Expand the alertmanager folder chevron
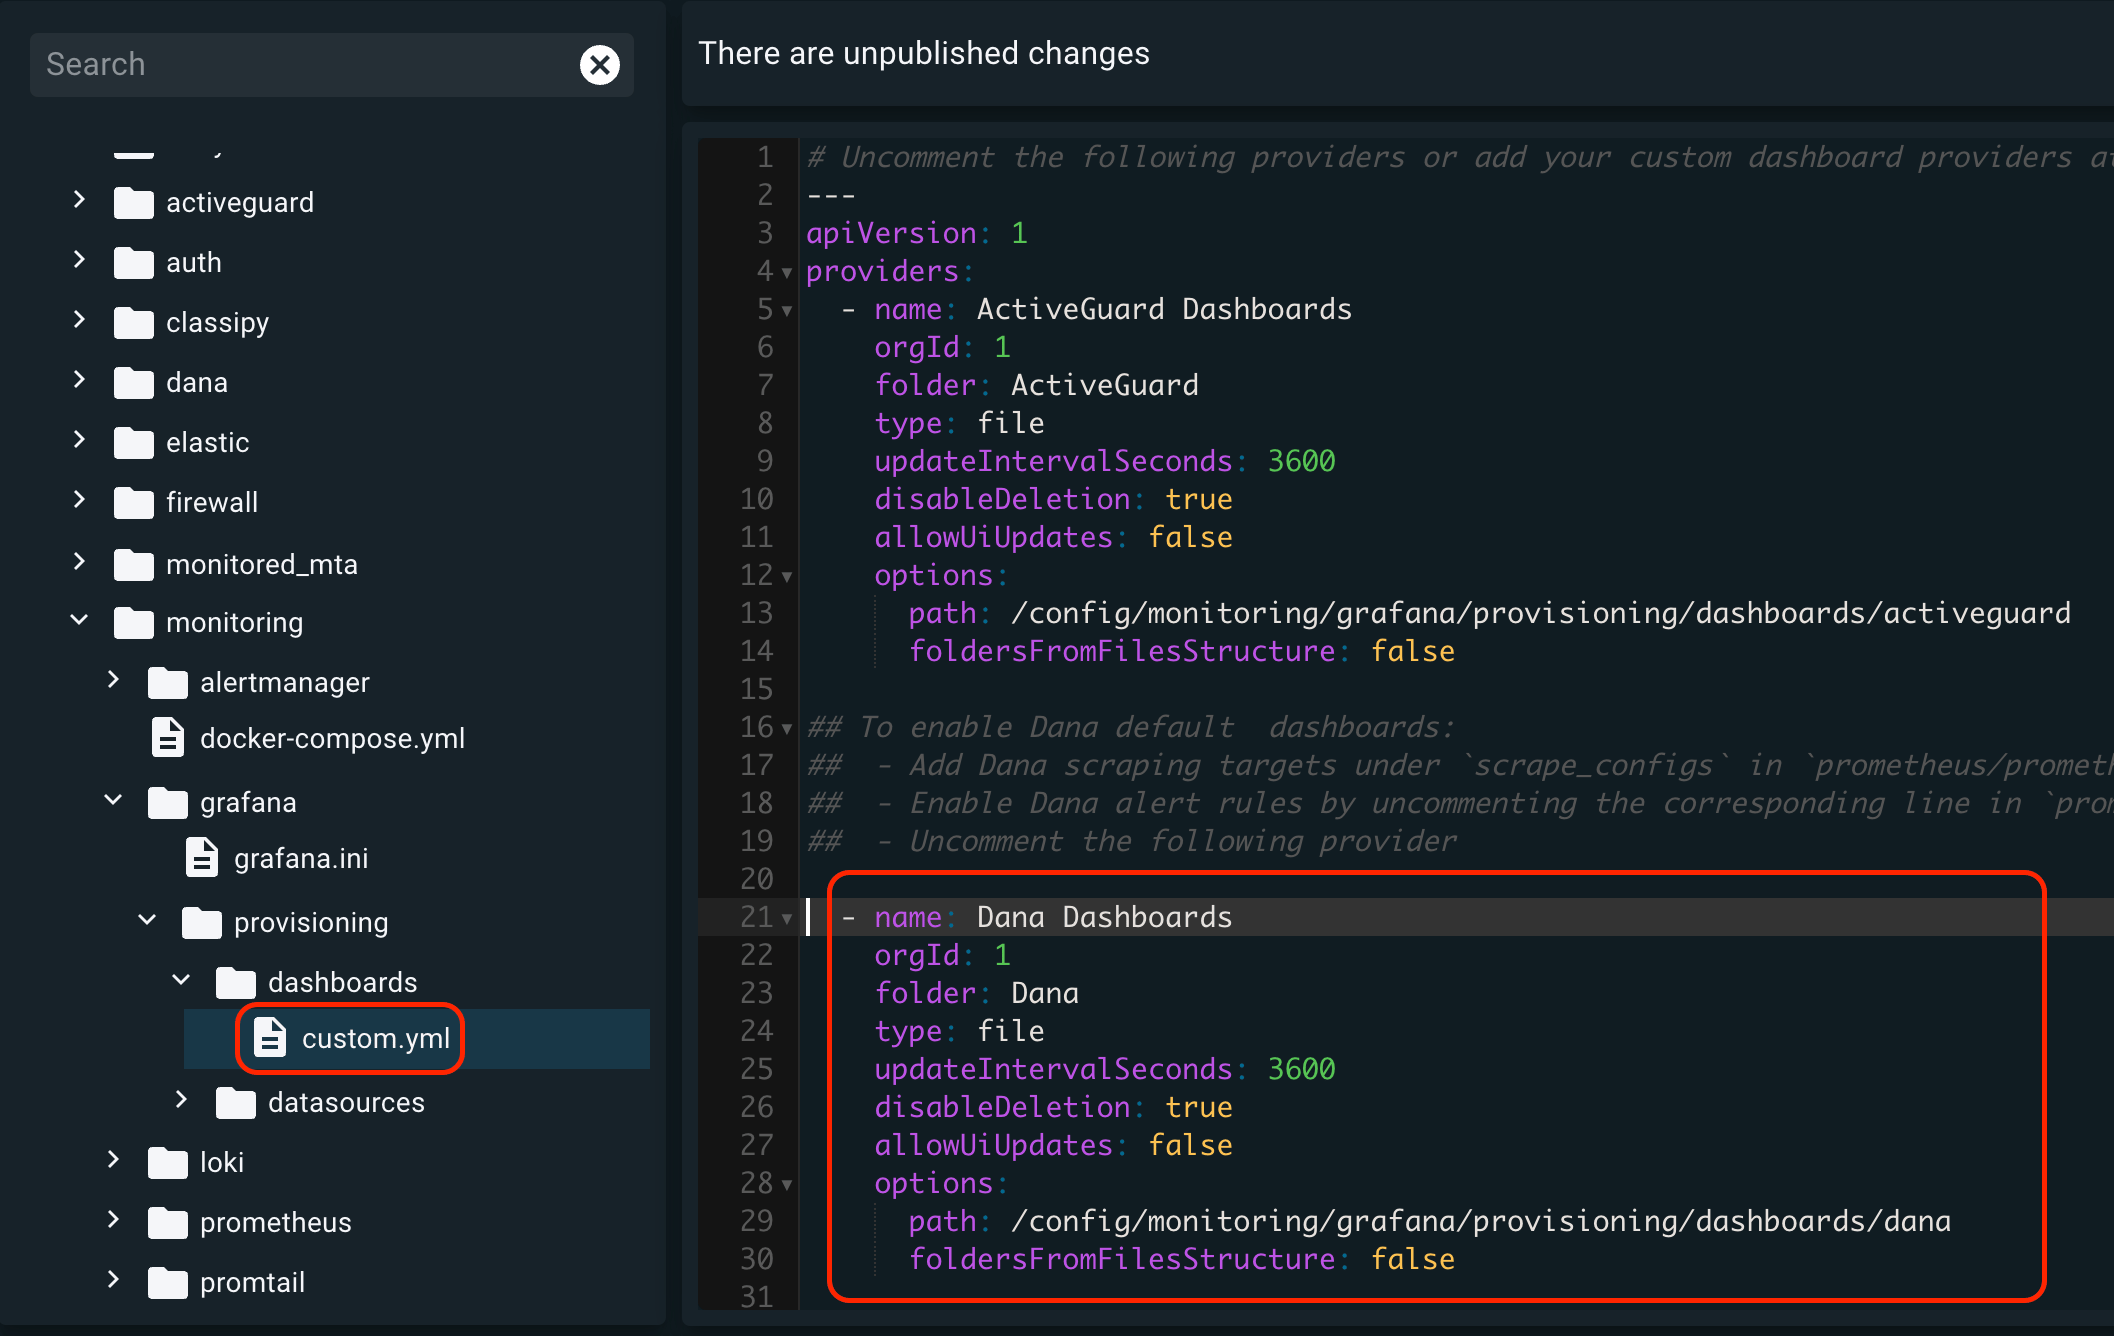2114x1336 pixels. (x=114, y=681)
